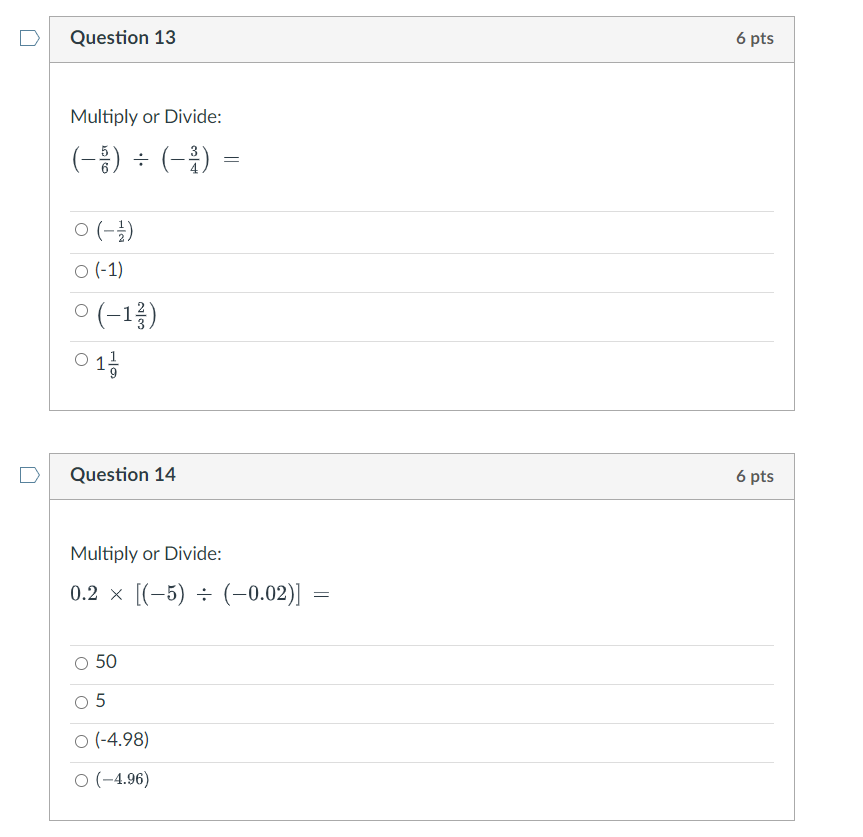Select the (-4.96) answer option

click(x=80, y=779)
